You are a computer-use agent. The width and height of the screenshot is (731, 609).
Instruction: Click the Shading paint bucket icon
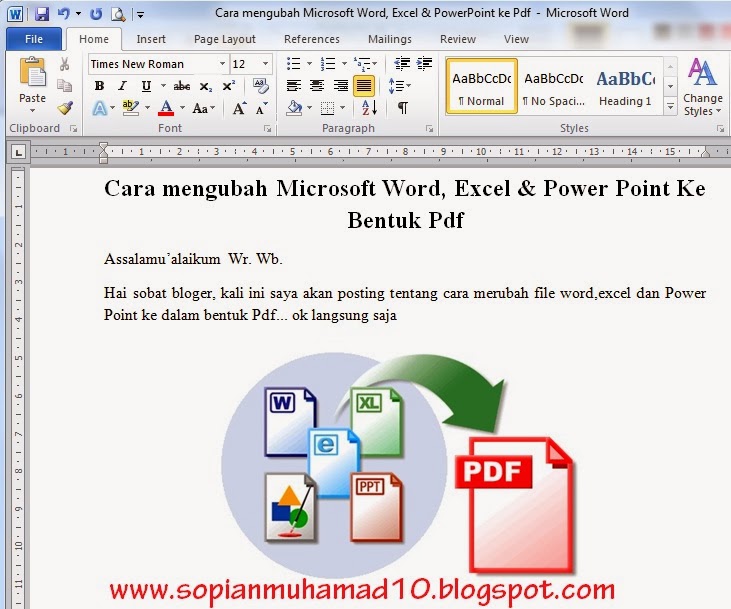295,108
